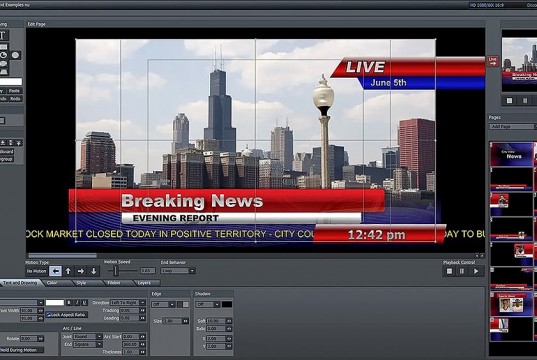Switch to the Color tab
This screenshot has width=537, height=360.
tap(52, 283)
